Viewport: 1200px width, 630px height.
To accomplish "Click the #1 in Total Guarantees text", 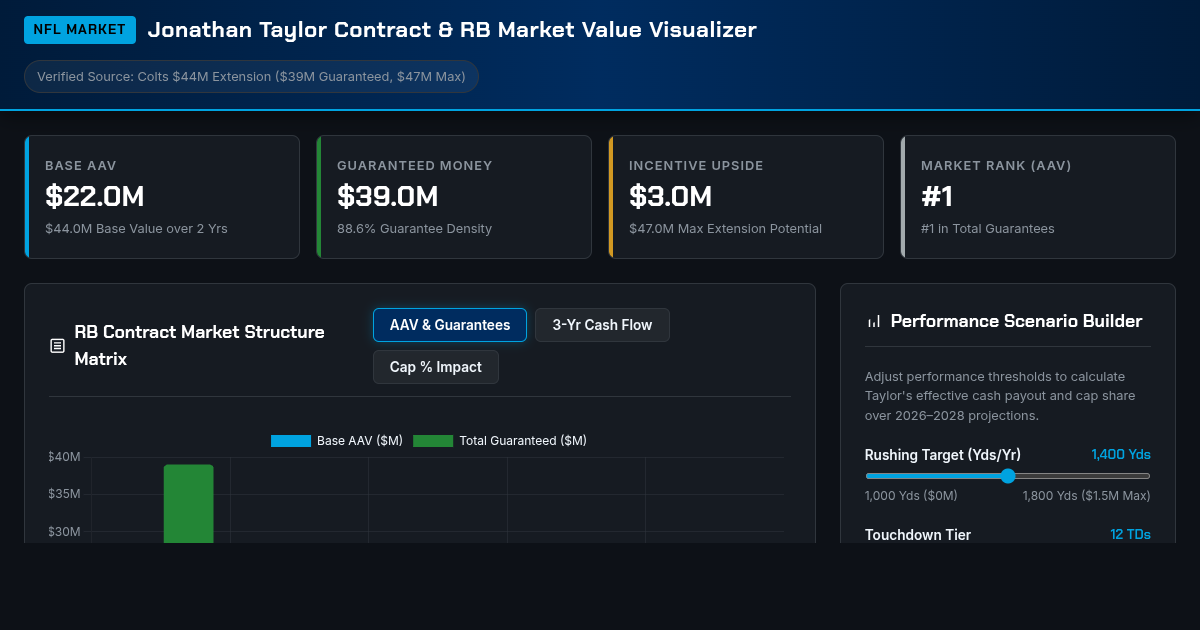I will coord(988,229).
